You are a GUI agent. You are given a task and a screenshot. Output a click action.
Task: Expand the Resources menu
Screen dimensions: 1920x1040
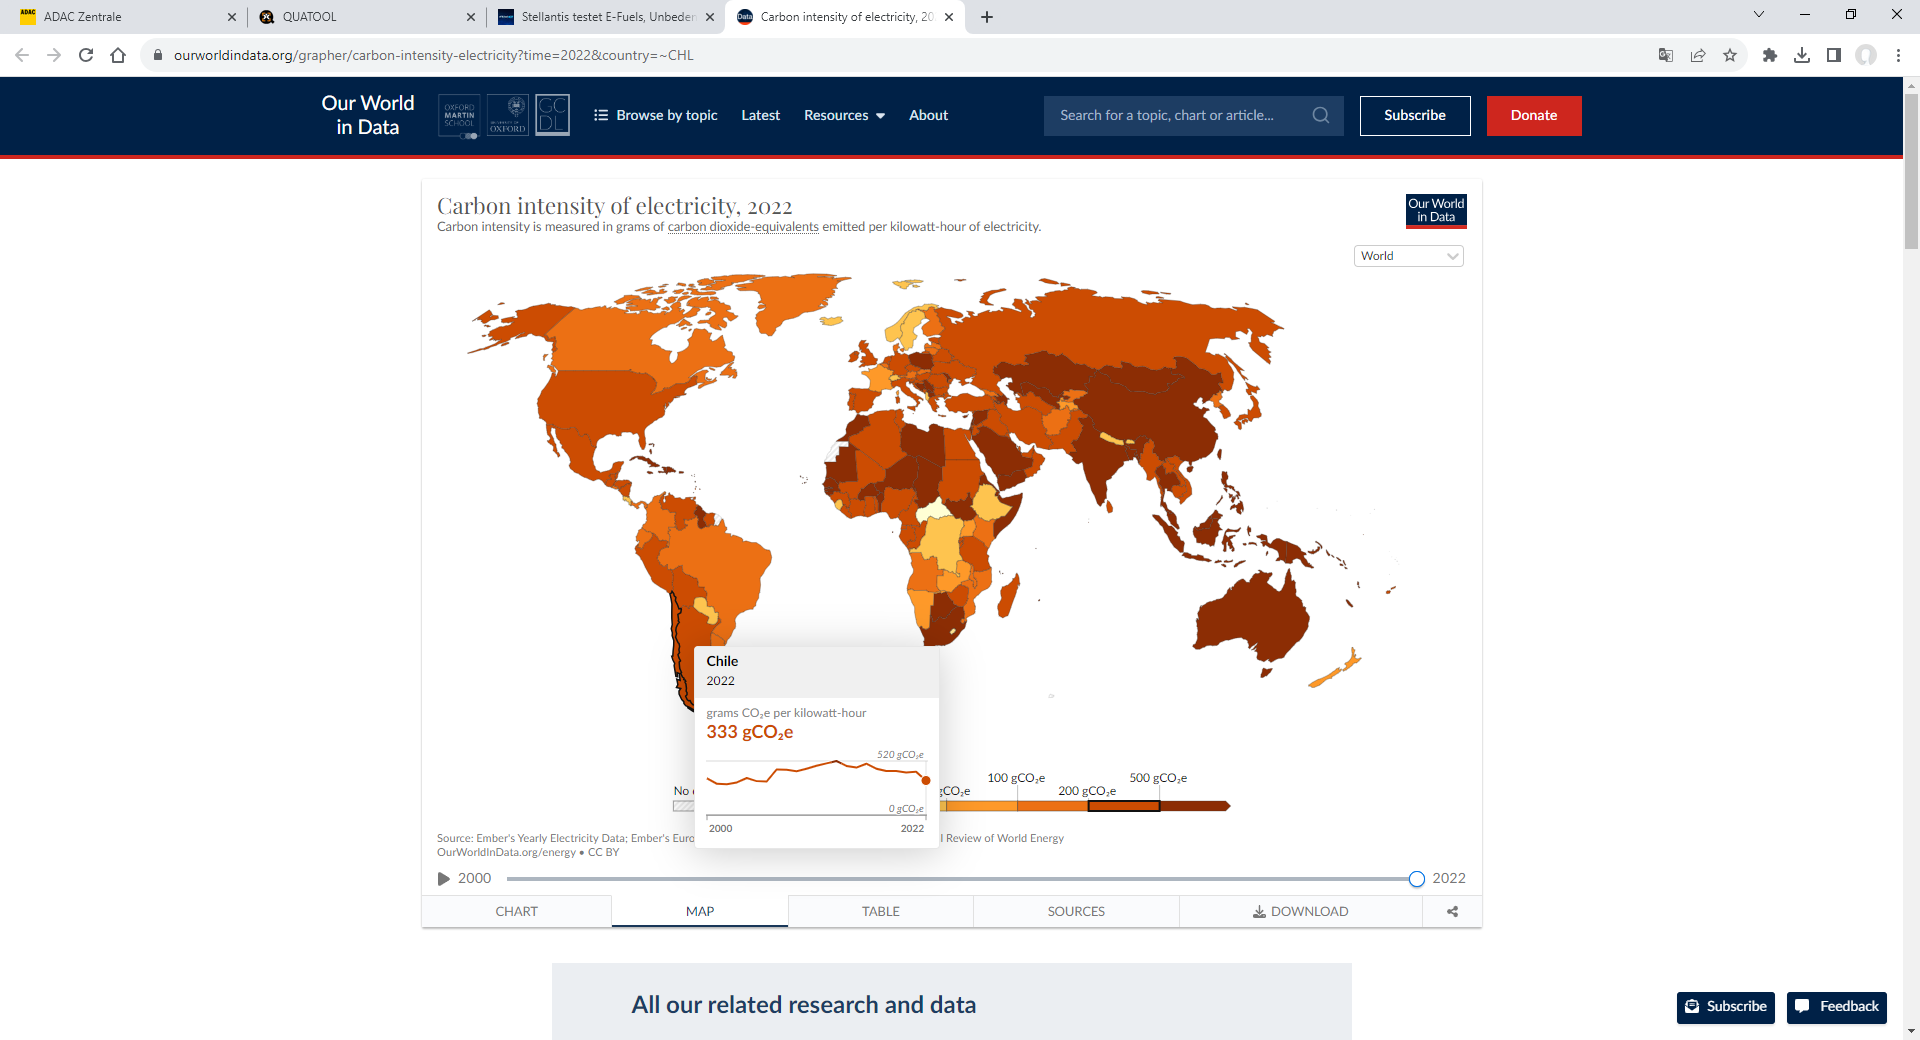(x=844, y=115)
